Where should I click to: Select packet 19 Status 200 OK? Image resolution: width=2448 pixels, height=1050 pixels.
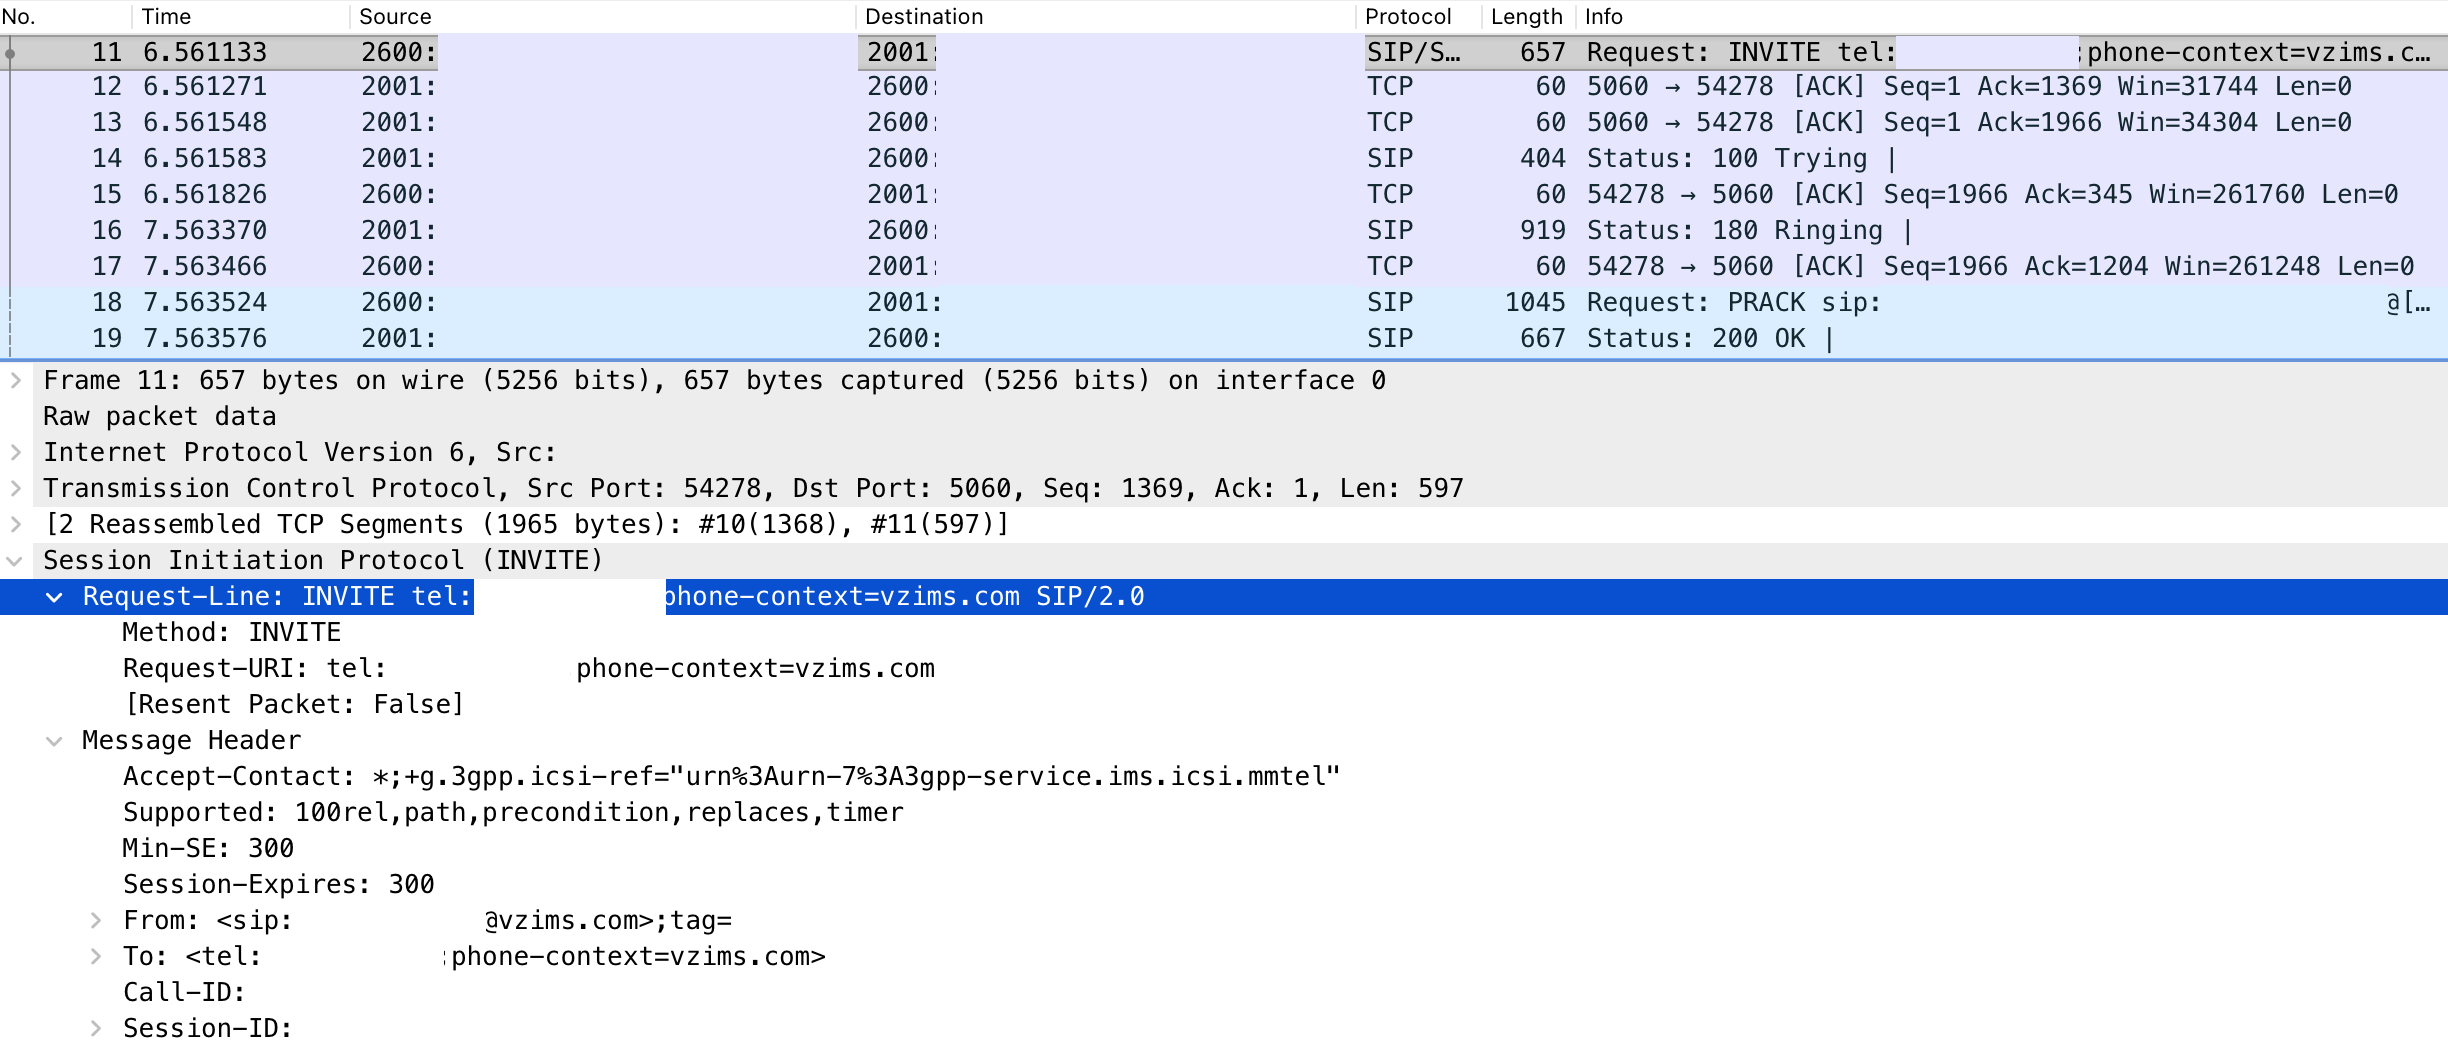click(x=1224, y=339)
